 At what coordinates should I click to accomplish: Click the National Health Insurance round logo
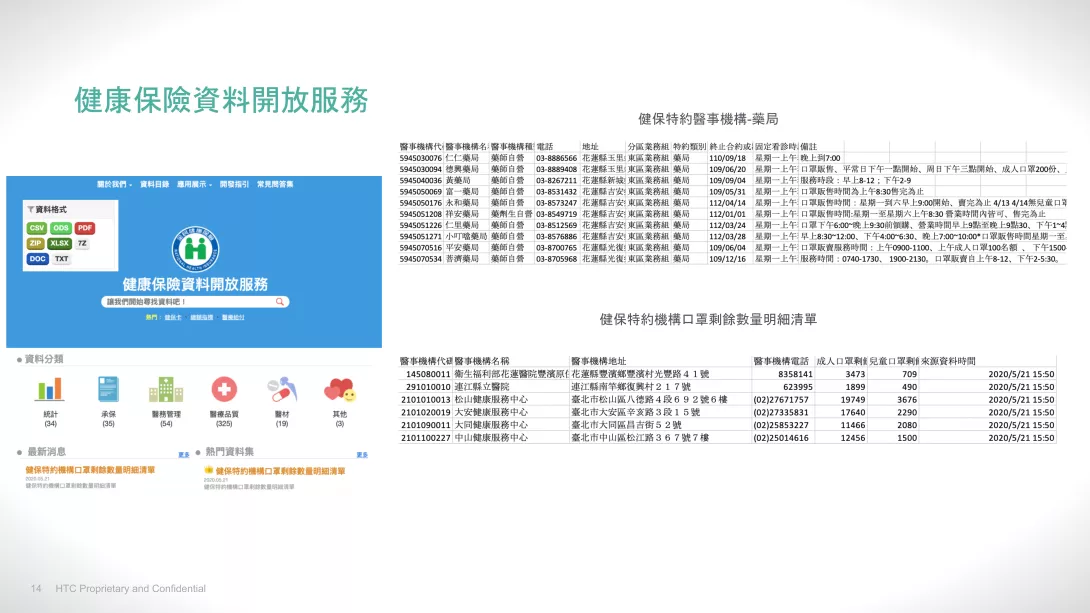coord(195,249)
